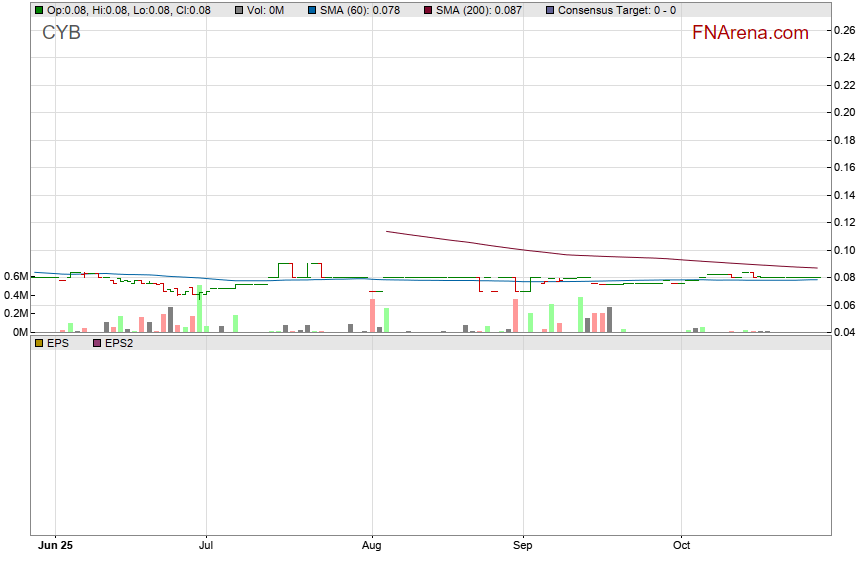Click the 'Aug' date axis label
The width and height of the screenshot is (859, 566).
[372, 546]
